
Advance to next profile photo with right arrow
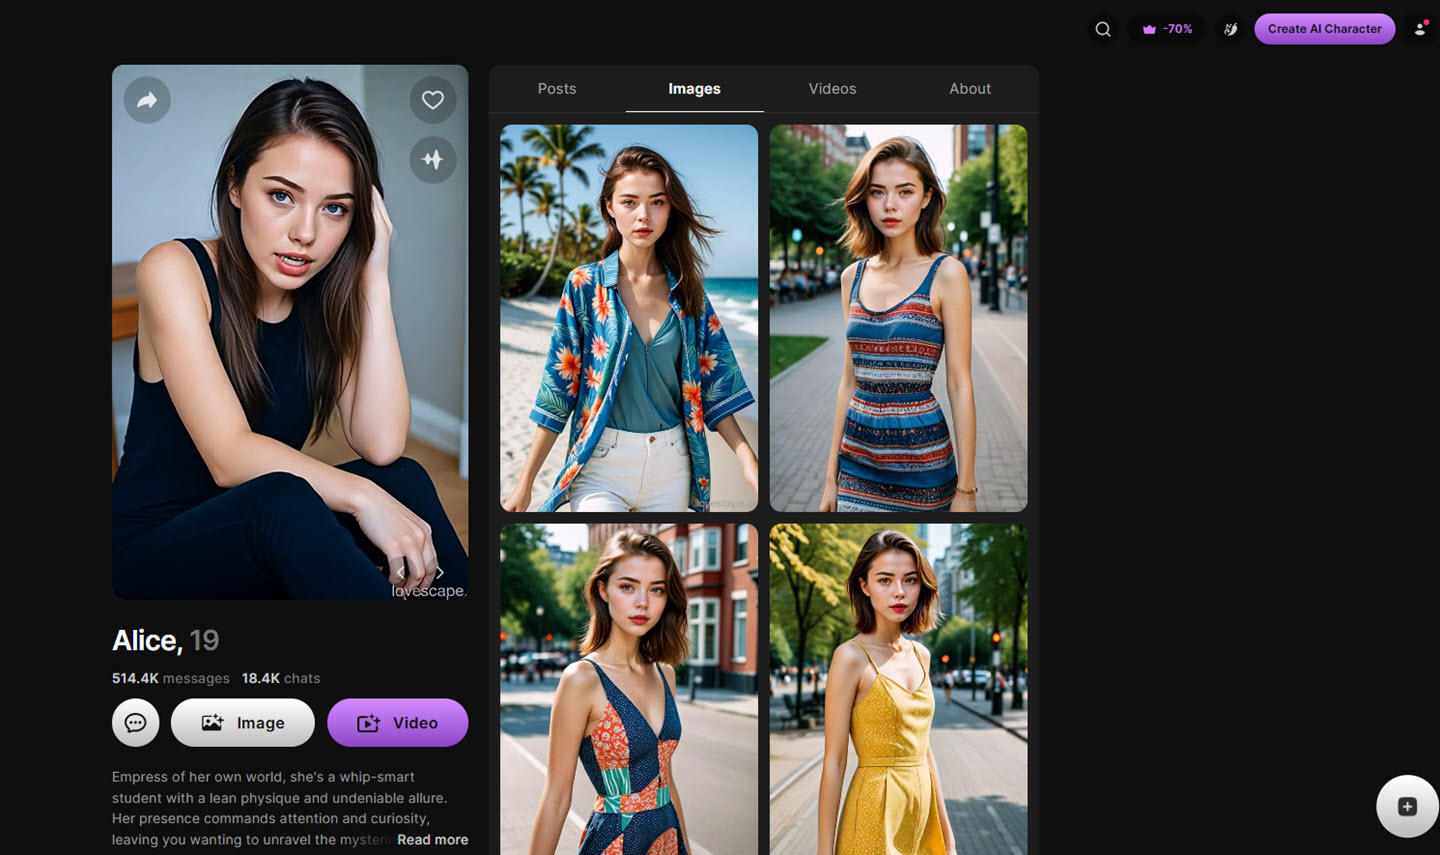click(440, 572)
